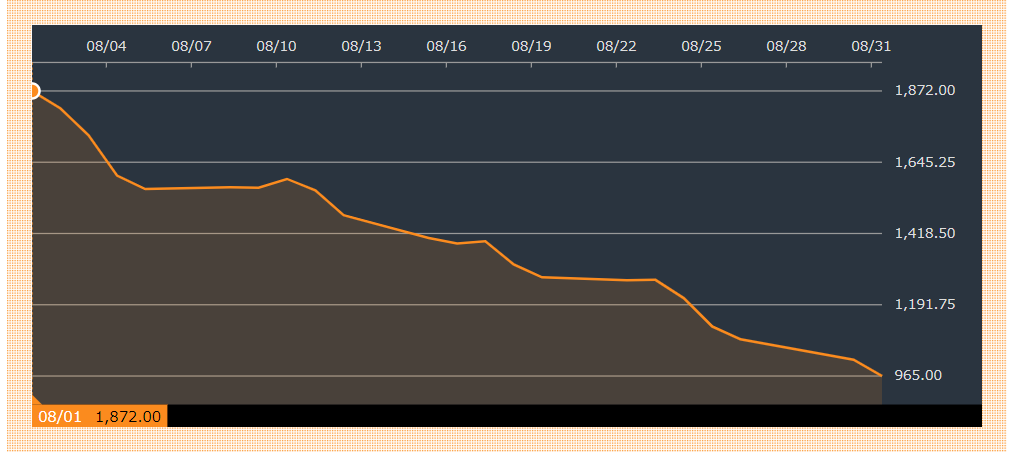Click the 1,645.25 y-axis value
Image resolution: width=1027 pixels, height=475 pixels.
coord(925,162)
